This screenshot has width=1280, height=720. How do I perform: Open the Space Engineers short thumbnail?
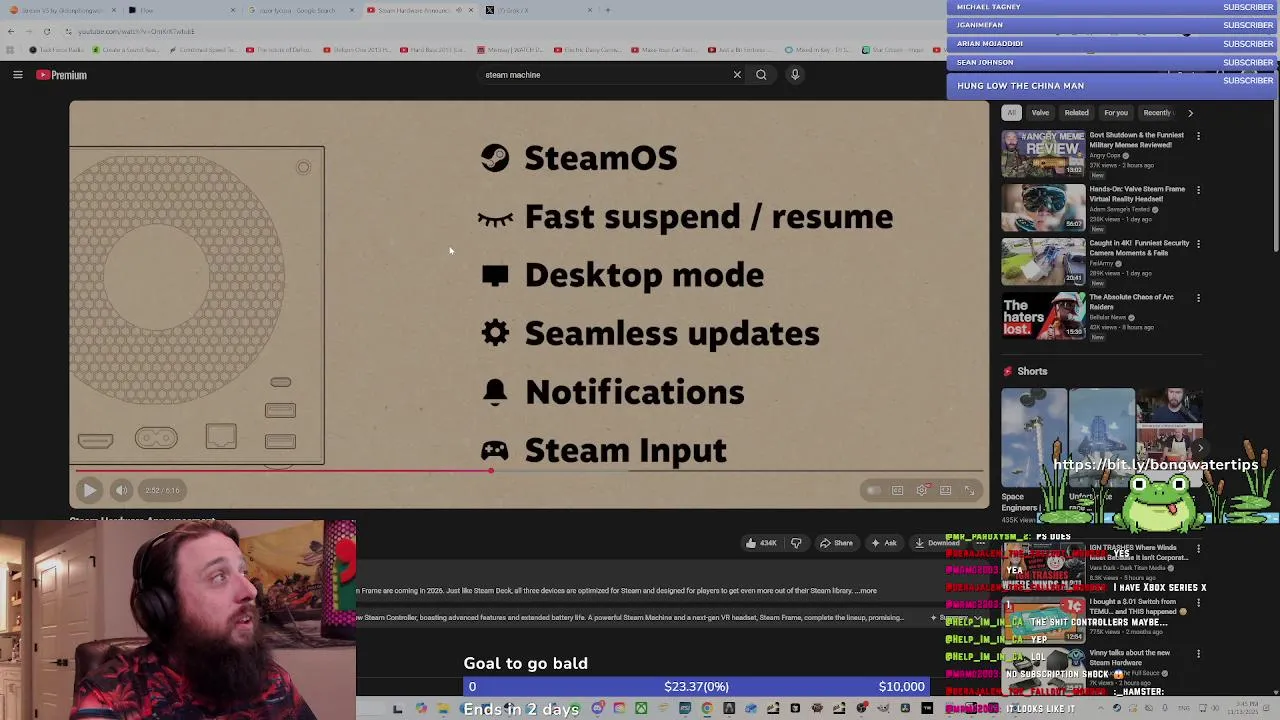[x=1034, y=437]
